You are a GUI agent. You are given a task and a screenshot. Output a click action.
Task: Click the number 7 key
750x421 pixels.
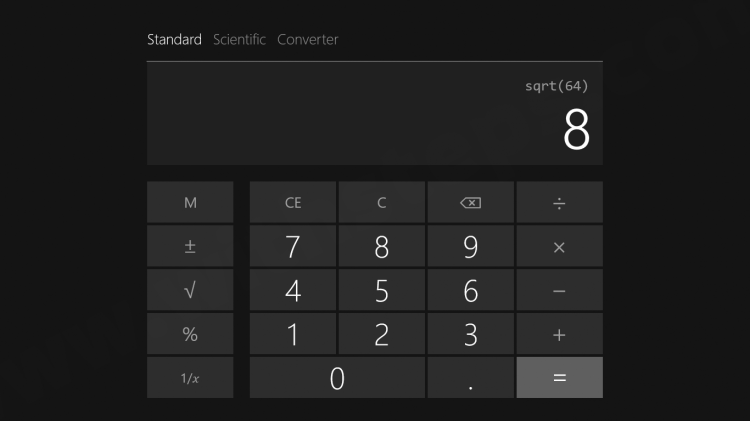pos(293,246)
